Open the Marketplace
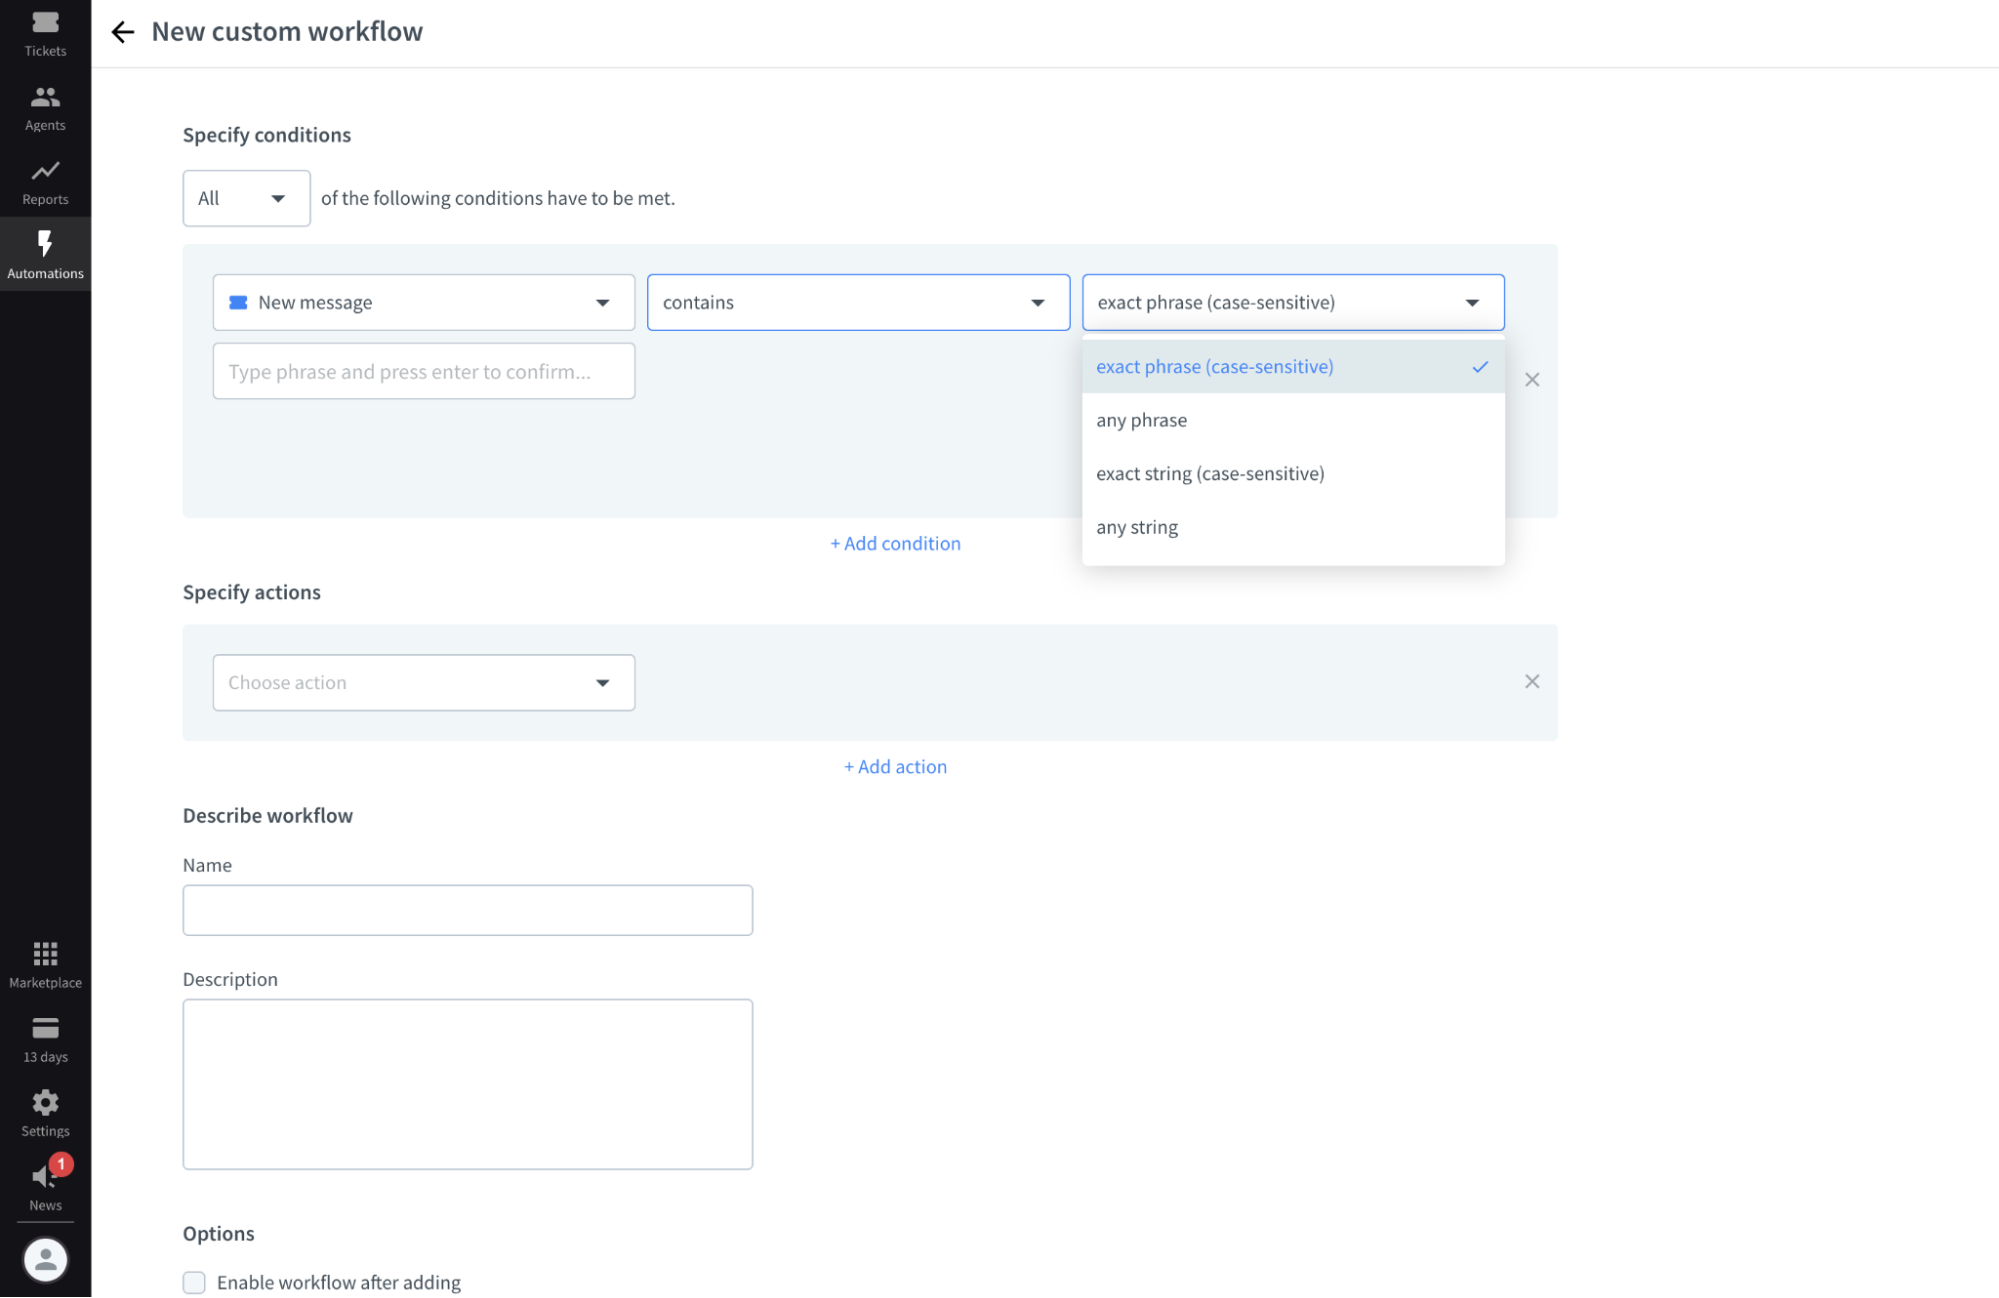Image resolution: width=1999 pixels, height=1298 pixels. click(45, 962)
